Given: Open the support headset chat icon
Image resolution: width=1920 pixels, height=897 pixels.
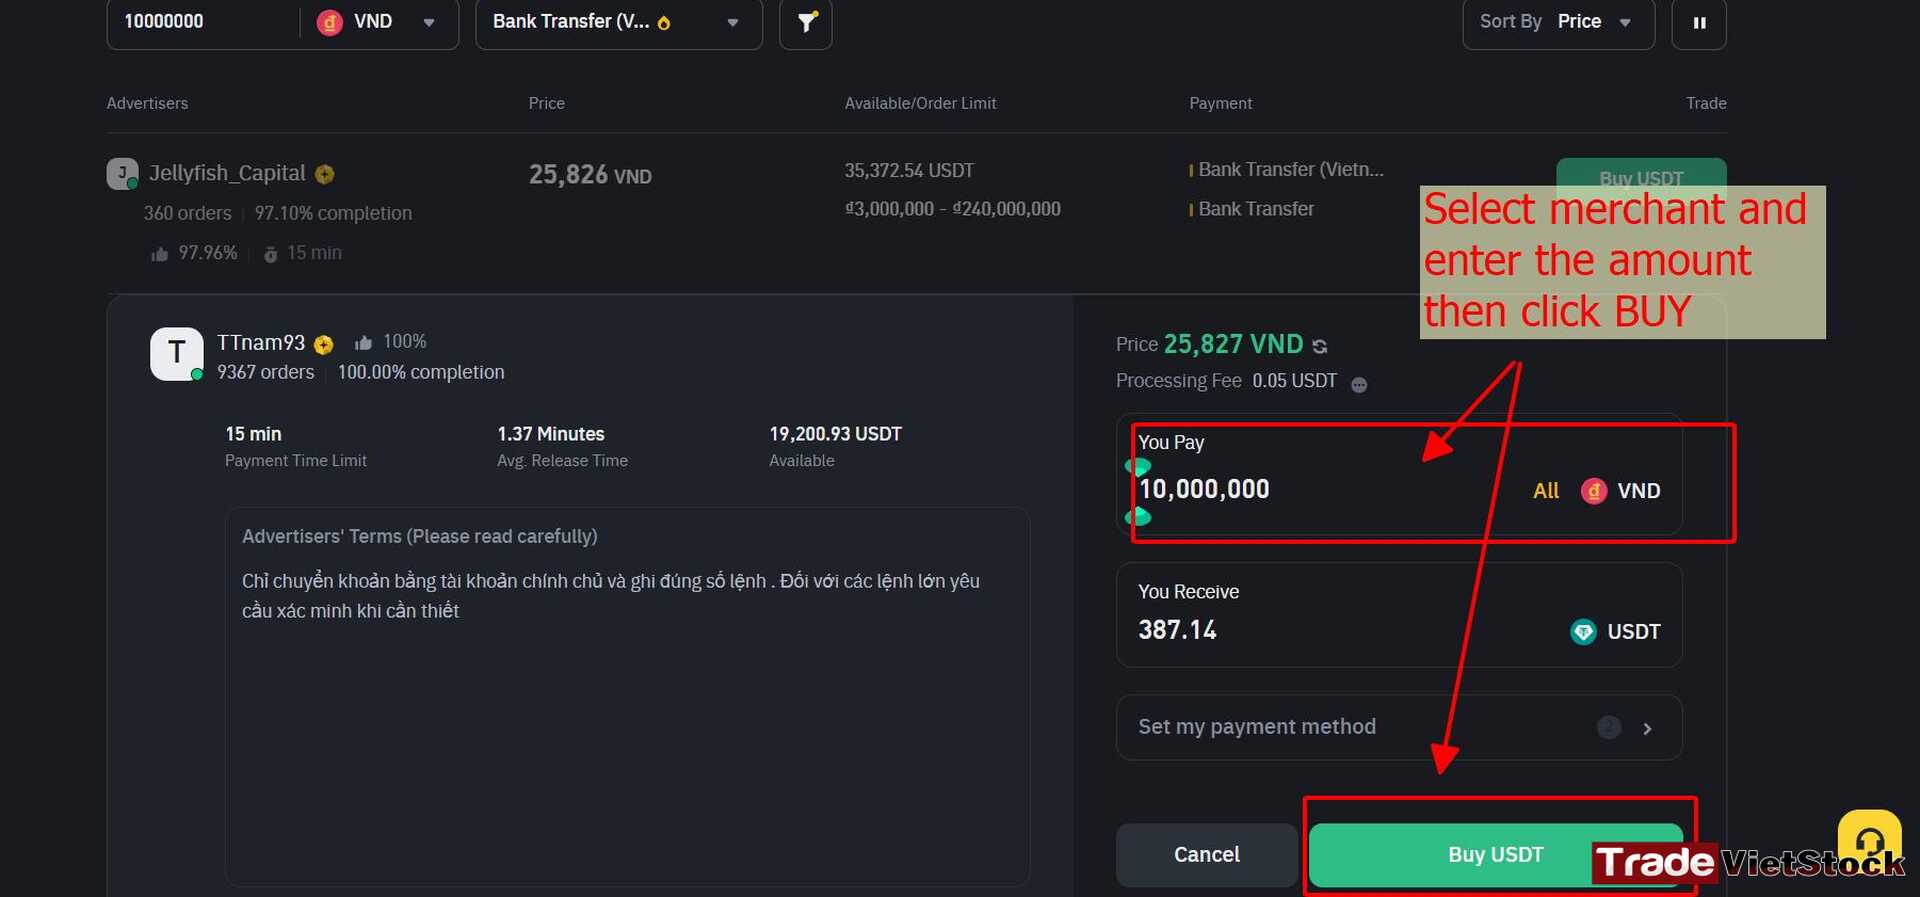Looking at the screenshot, I should click(x=1869, y=840).
